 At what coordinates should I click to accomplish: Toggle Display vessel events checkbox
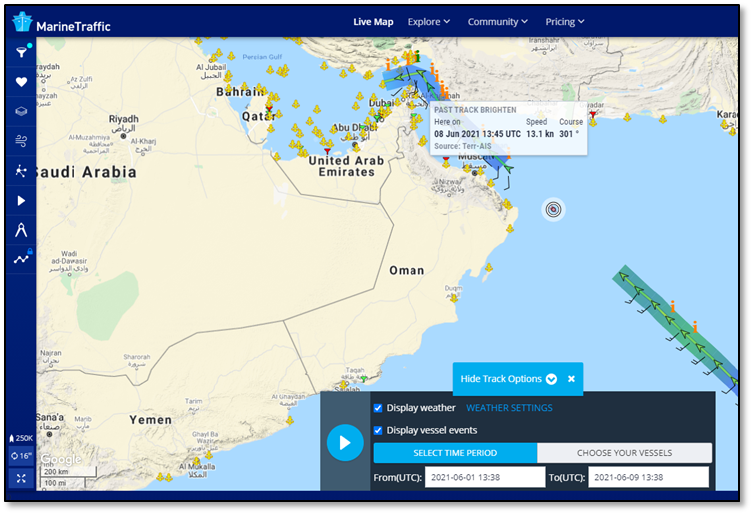(x=378, y=430)
